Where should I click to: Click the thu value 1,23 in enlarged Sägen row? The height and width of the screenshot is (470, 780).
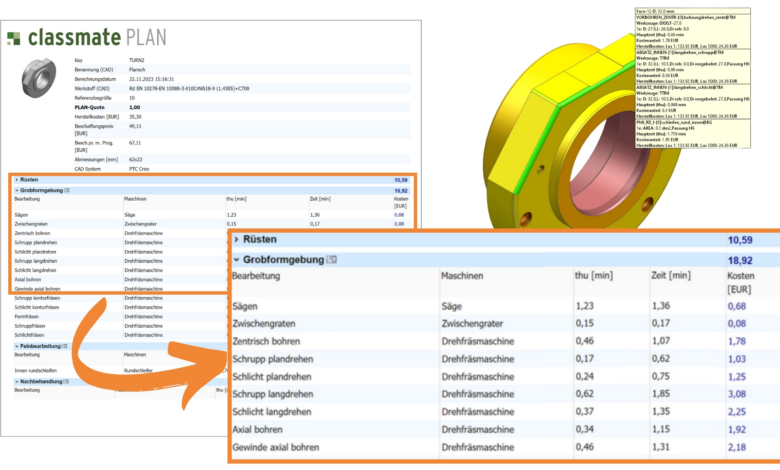(585, 306)
